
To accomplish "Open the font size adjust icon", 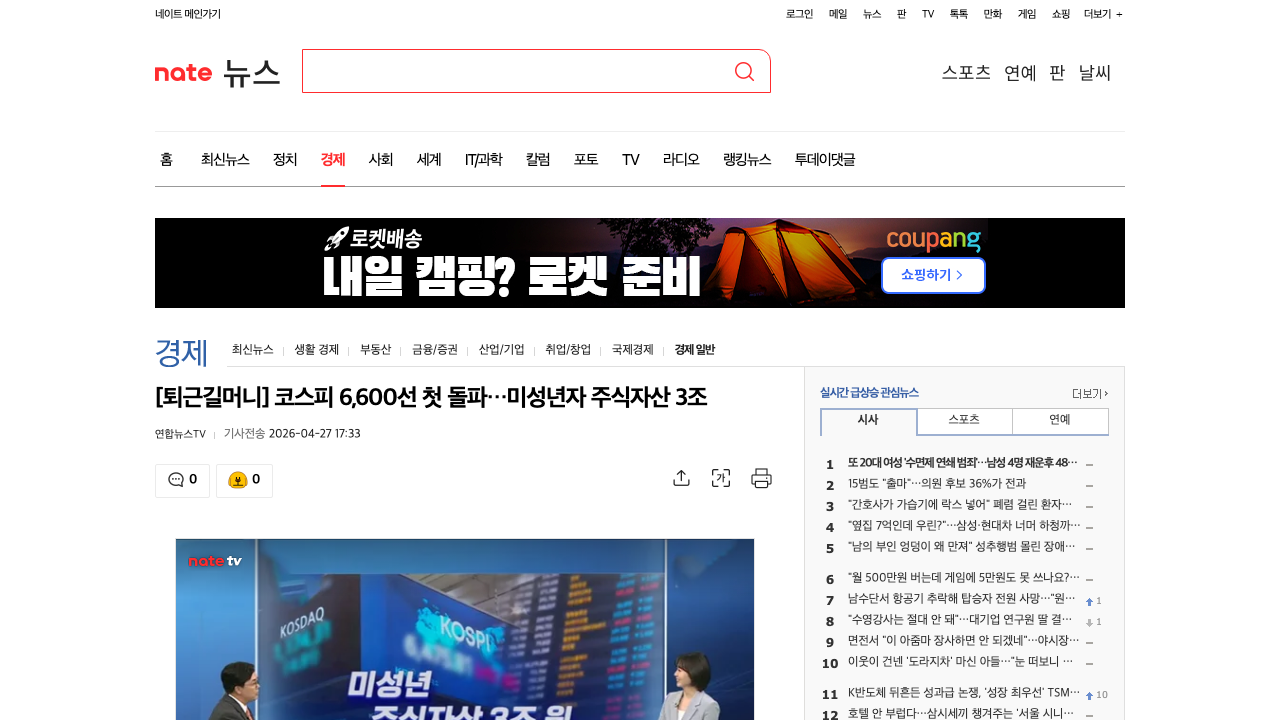I will pyautogui.click(x=721, y=478).
